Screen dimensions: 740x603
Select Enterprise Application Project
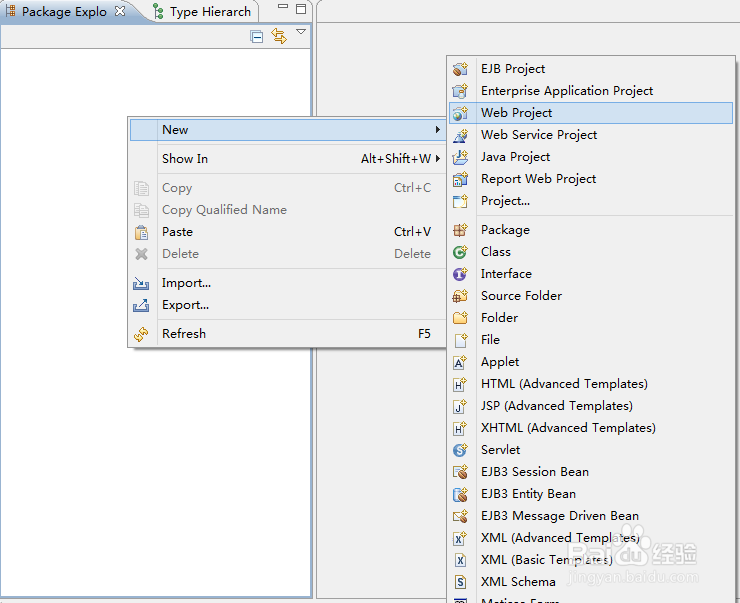coord(591,91)
